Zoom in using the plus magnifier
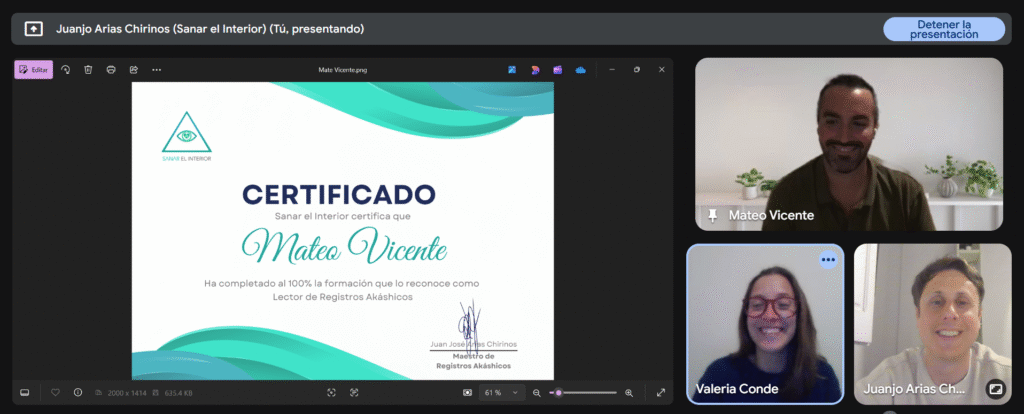Viewport: 1024px width, 414px height. [x=629, y=392]
